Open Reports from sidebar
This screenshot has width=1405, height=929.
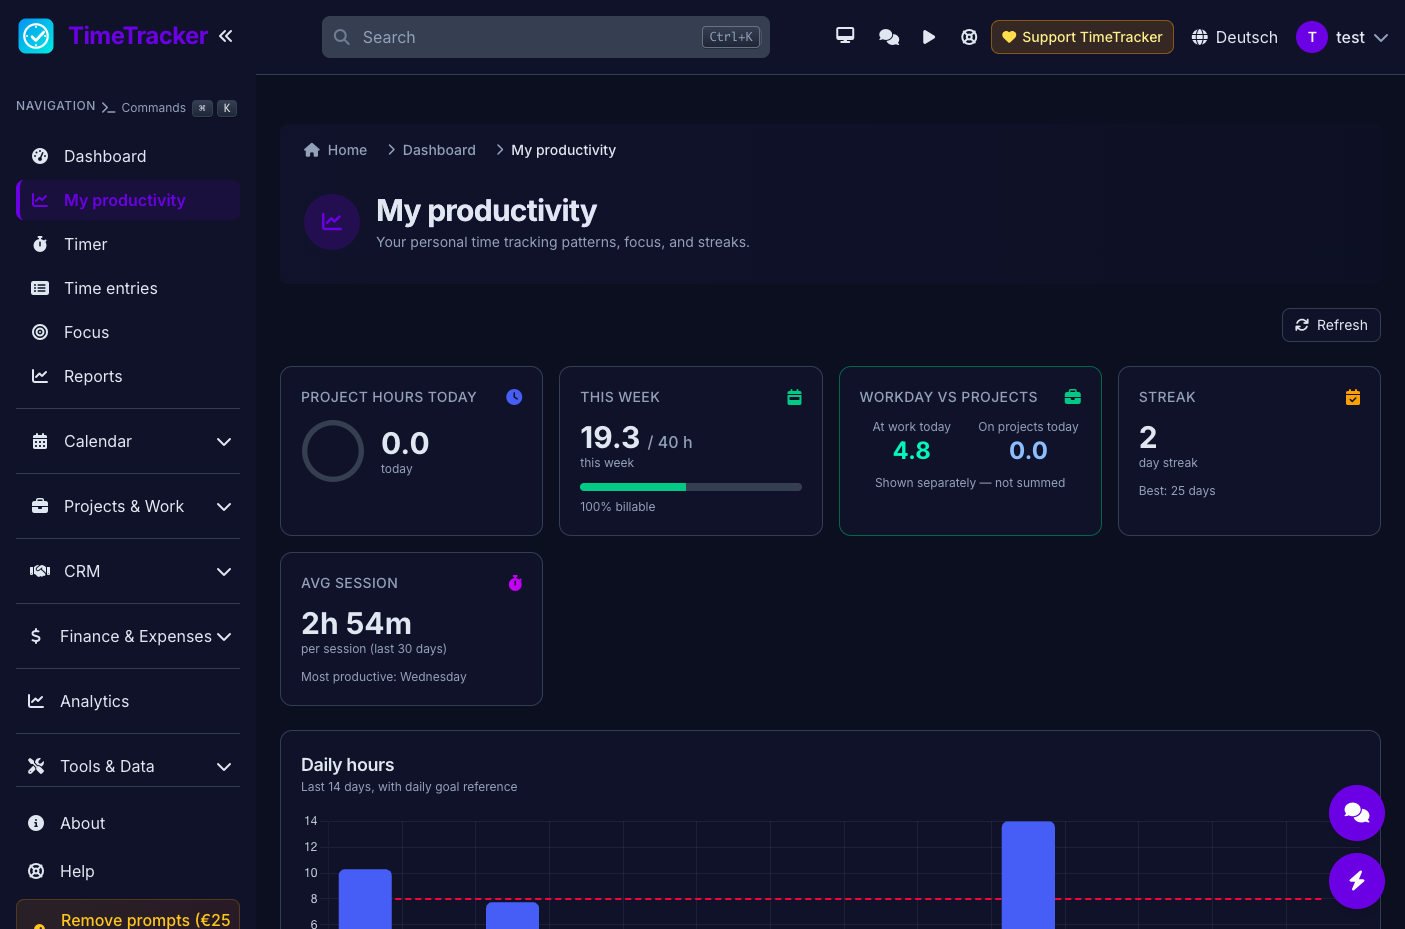tap(128, 376)
